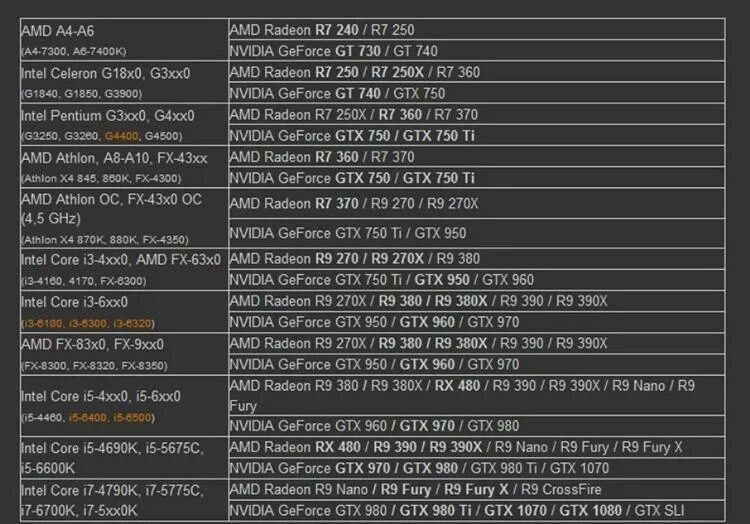This screenshot has height=524, width=750.
Task: Open the orange i3-6320 link
Action: (x=132, y=324)
